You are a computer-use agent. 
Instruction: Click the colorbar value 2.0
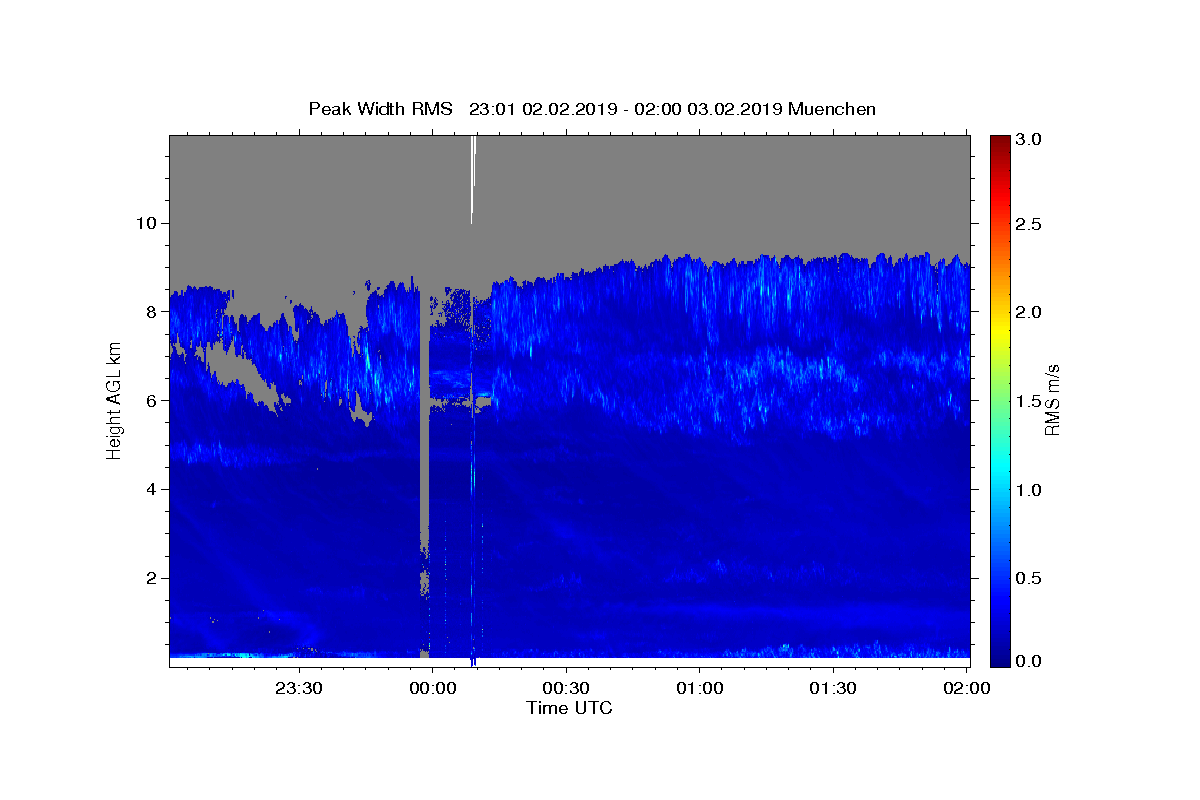tap(1030, 312)
